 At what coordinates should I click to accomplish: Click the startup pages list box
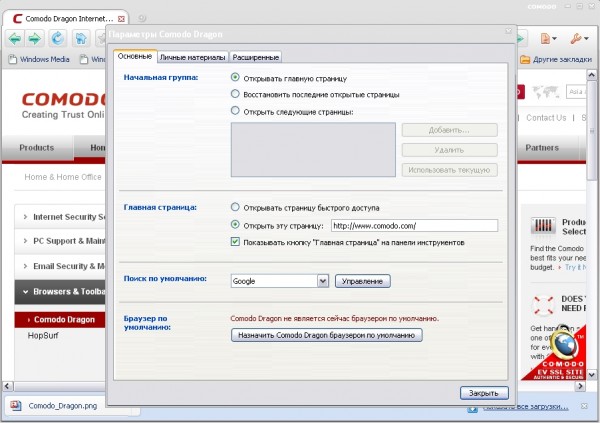pos(313,150)
